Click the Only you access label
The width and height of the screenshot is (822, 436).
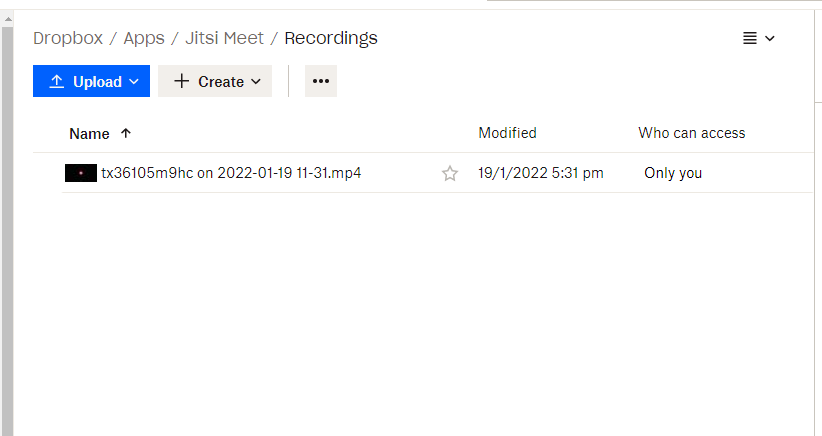click(673, 173)
